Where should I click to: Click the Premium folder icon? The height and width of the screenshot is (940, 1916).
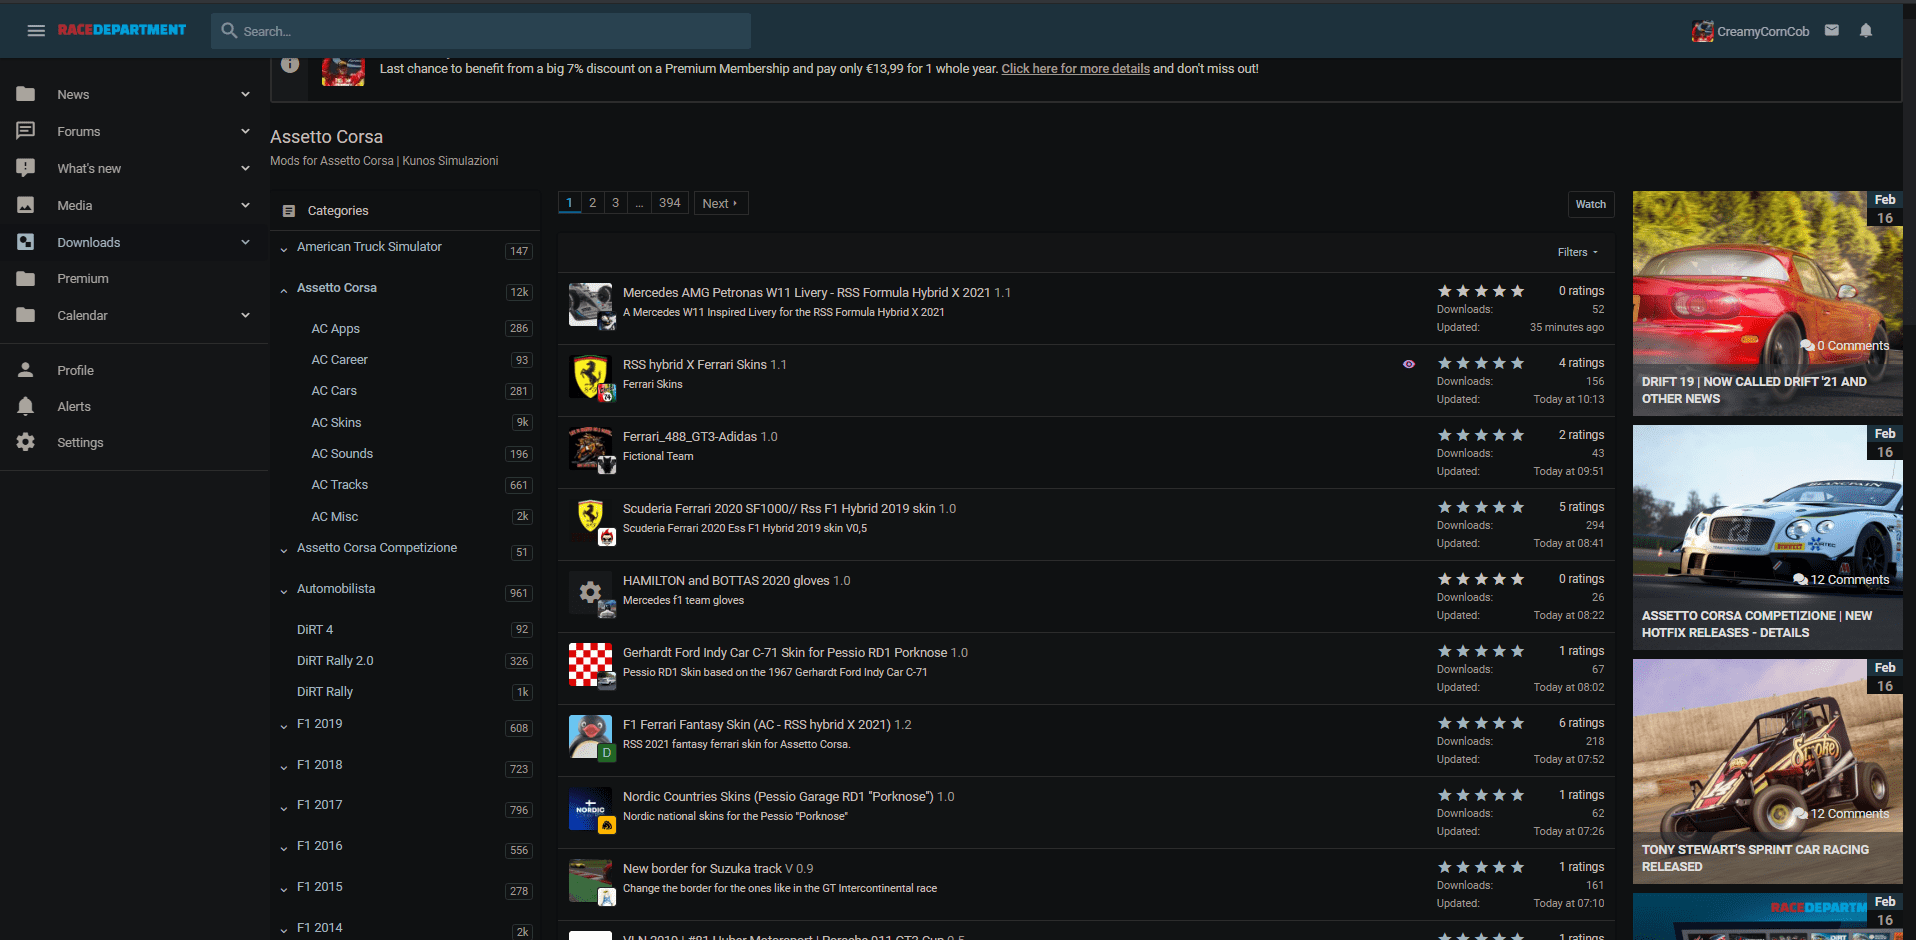tap(26, 278)
